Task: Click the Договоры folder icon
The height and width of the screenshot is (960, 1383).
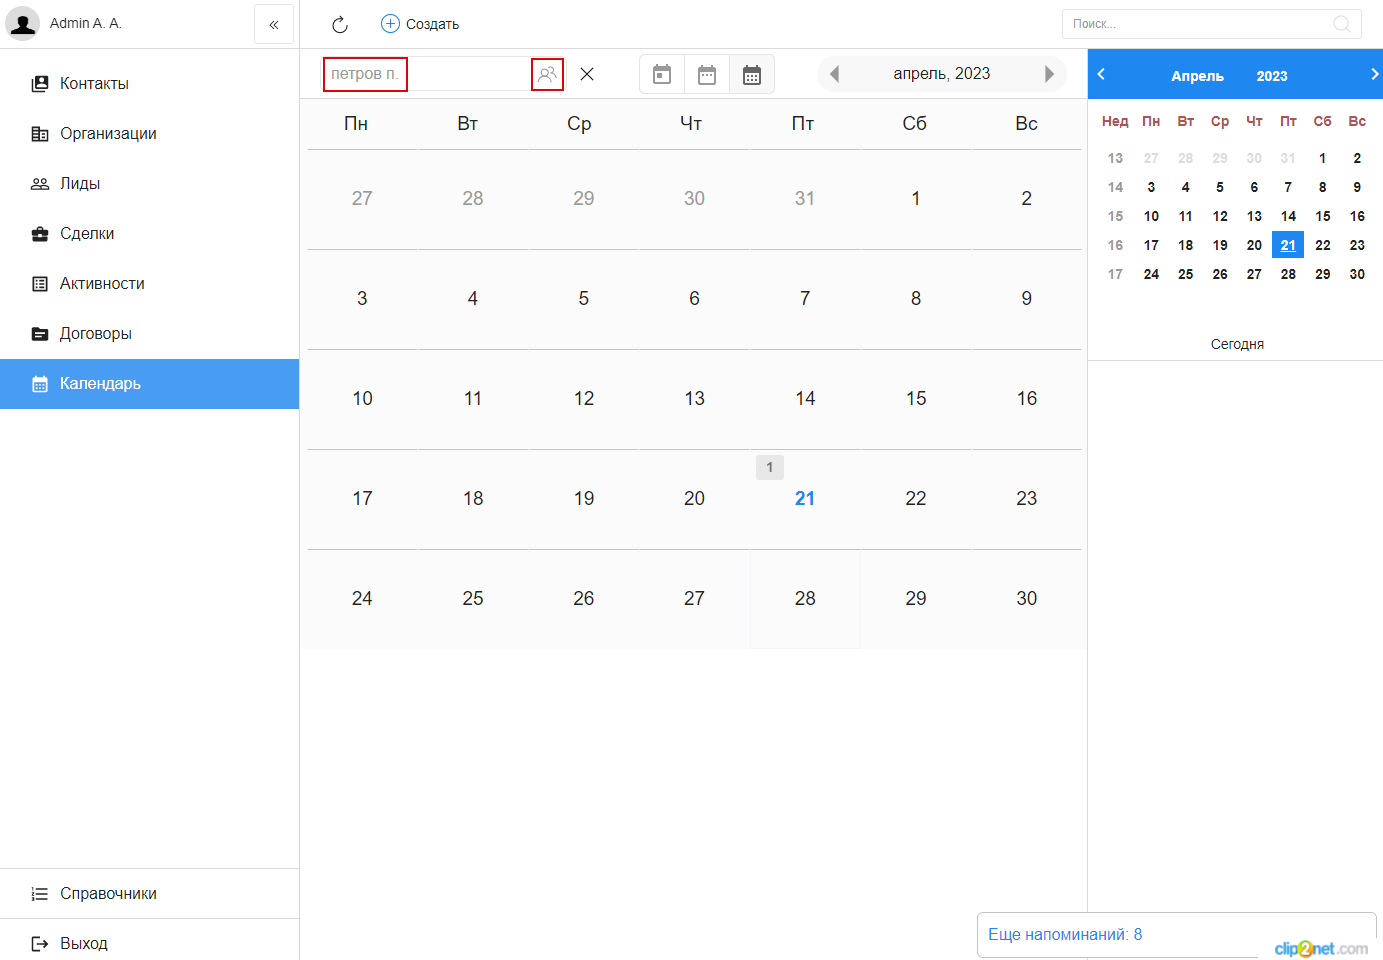Action: (40, 334)
